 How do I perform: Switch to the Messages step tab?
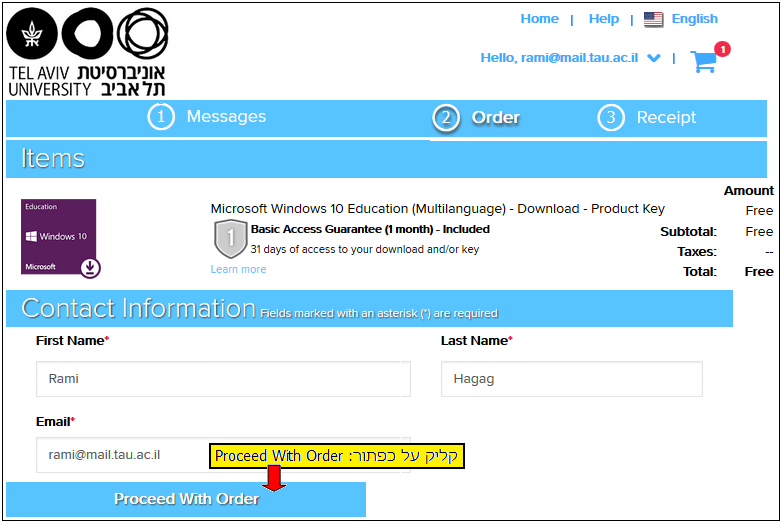point(226,117)
